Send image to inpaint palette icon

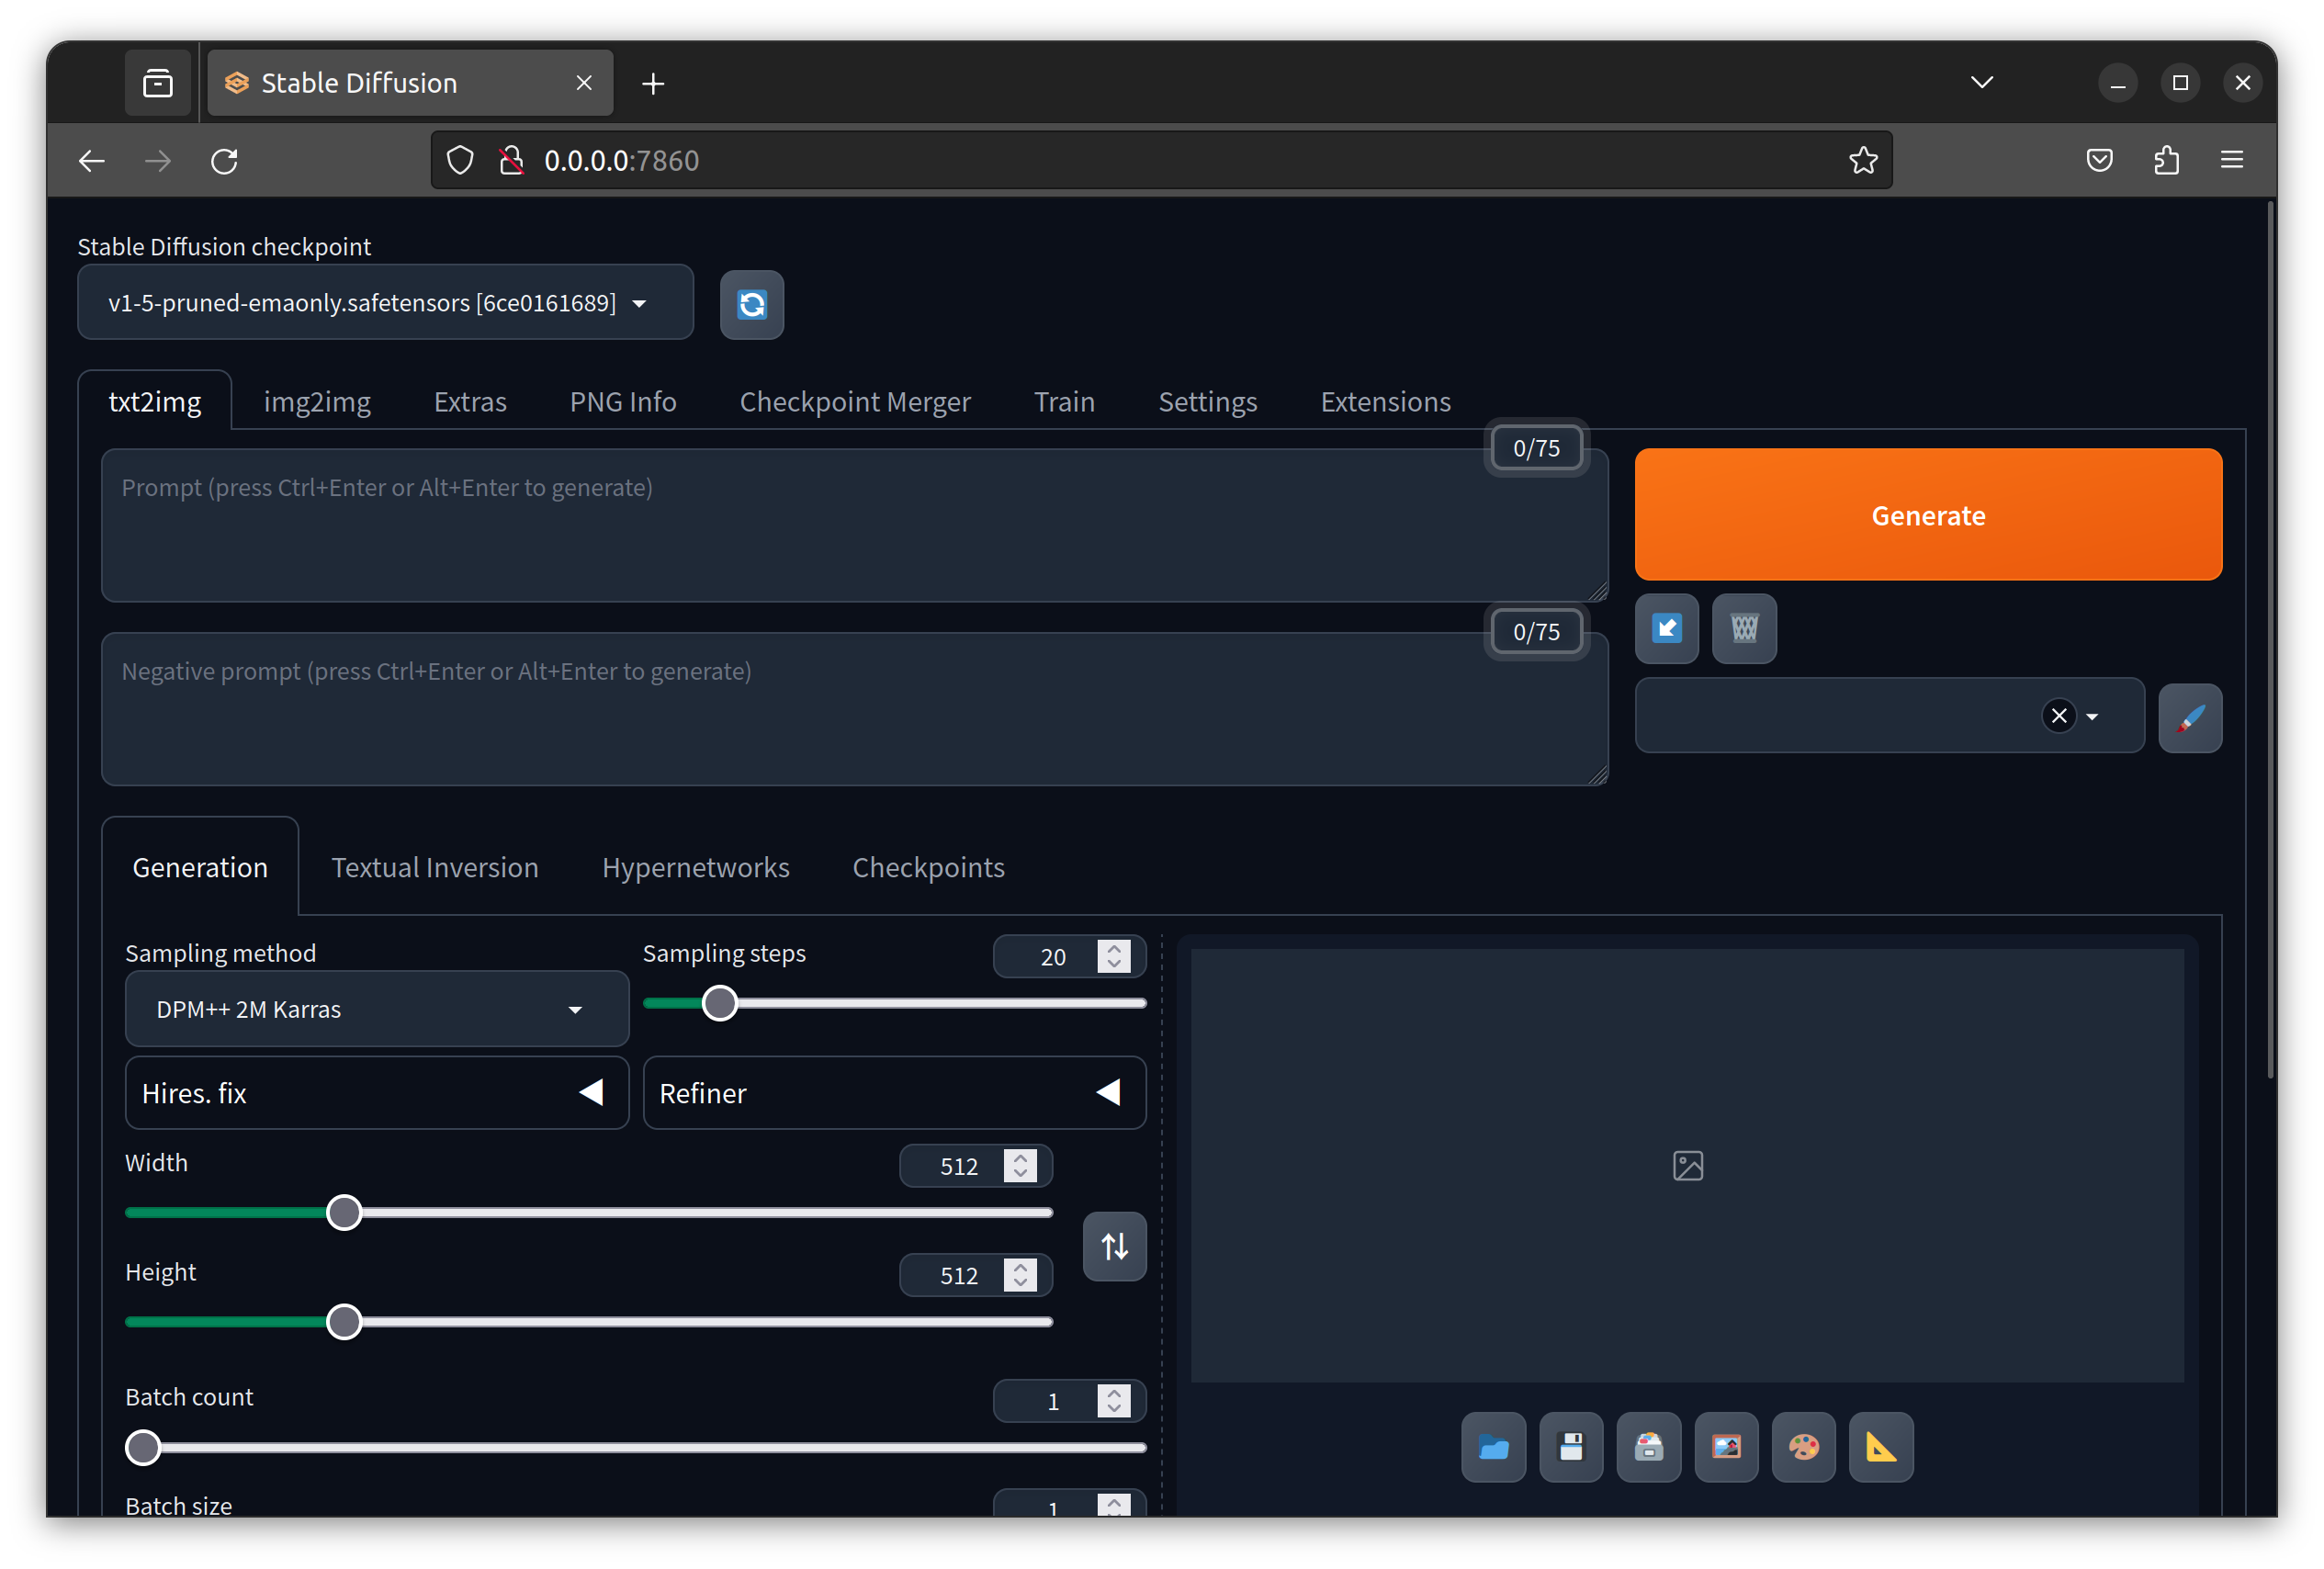(x=1803, y=1446)
